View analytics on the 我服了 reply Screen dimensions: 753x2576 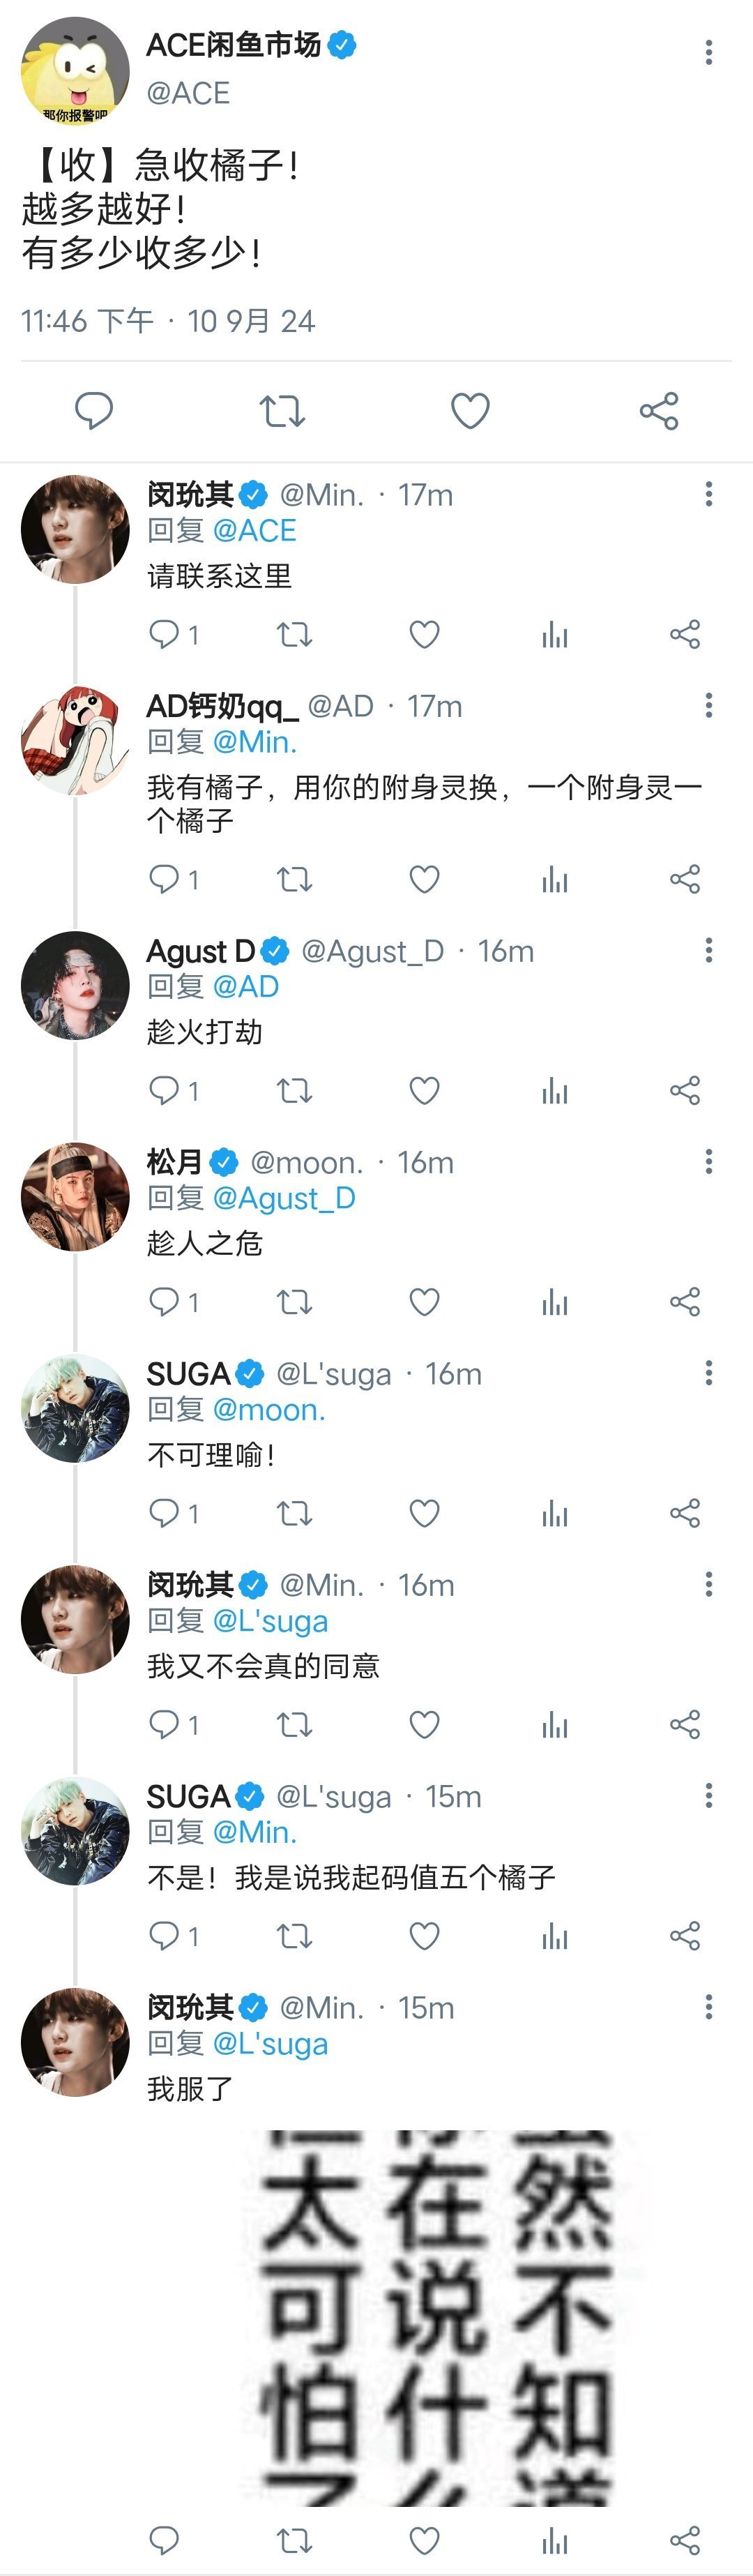pos(554,2541)
